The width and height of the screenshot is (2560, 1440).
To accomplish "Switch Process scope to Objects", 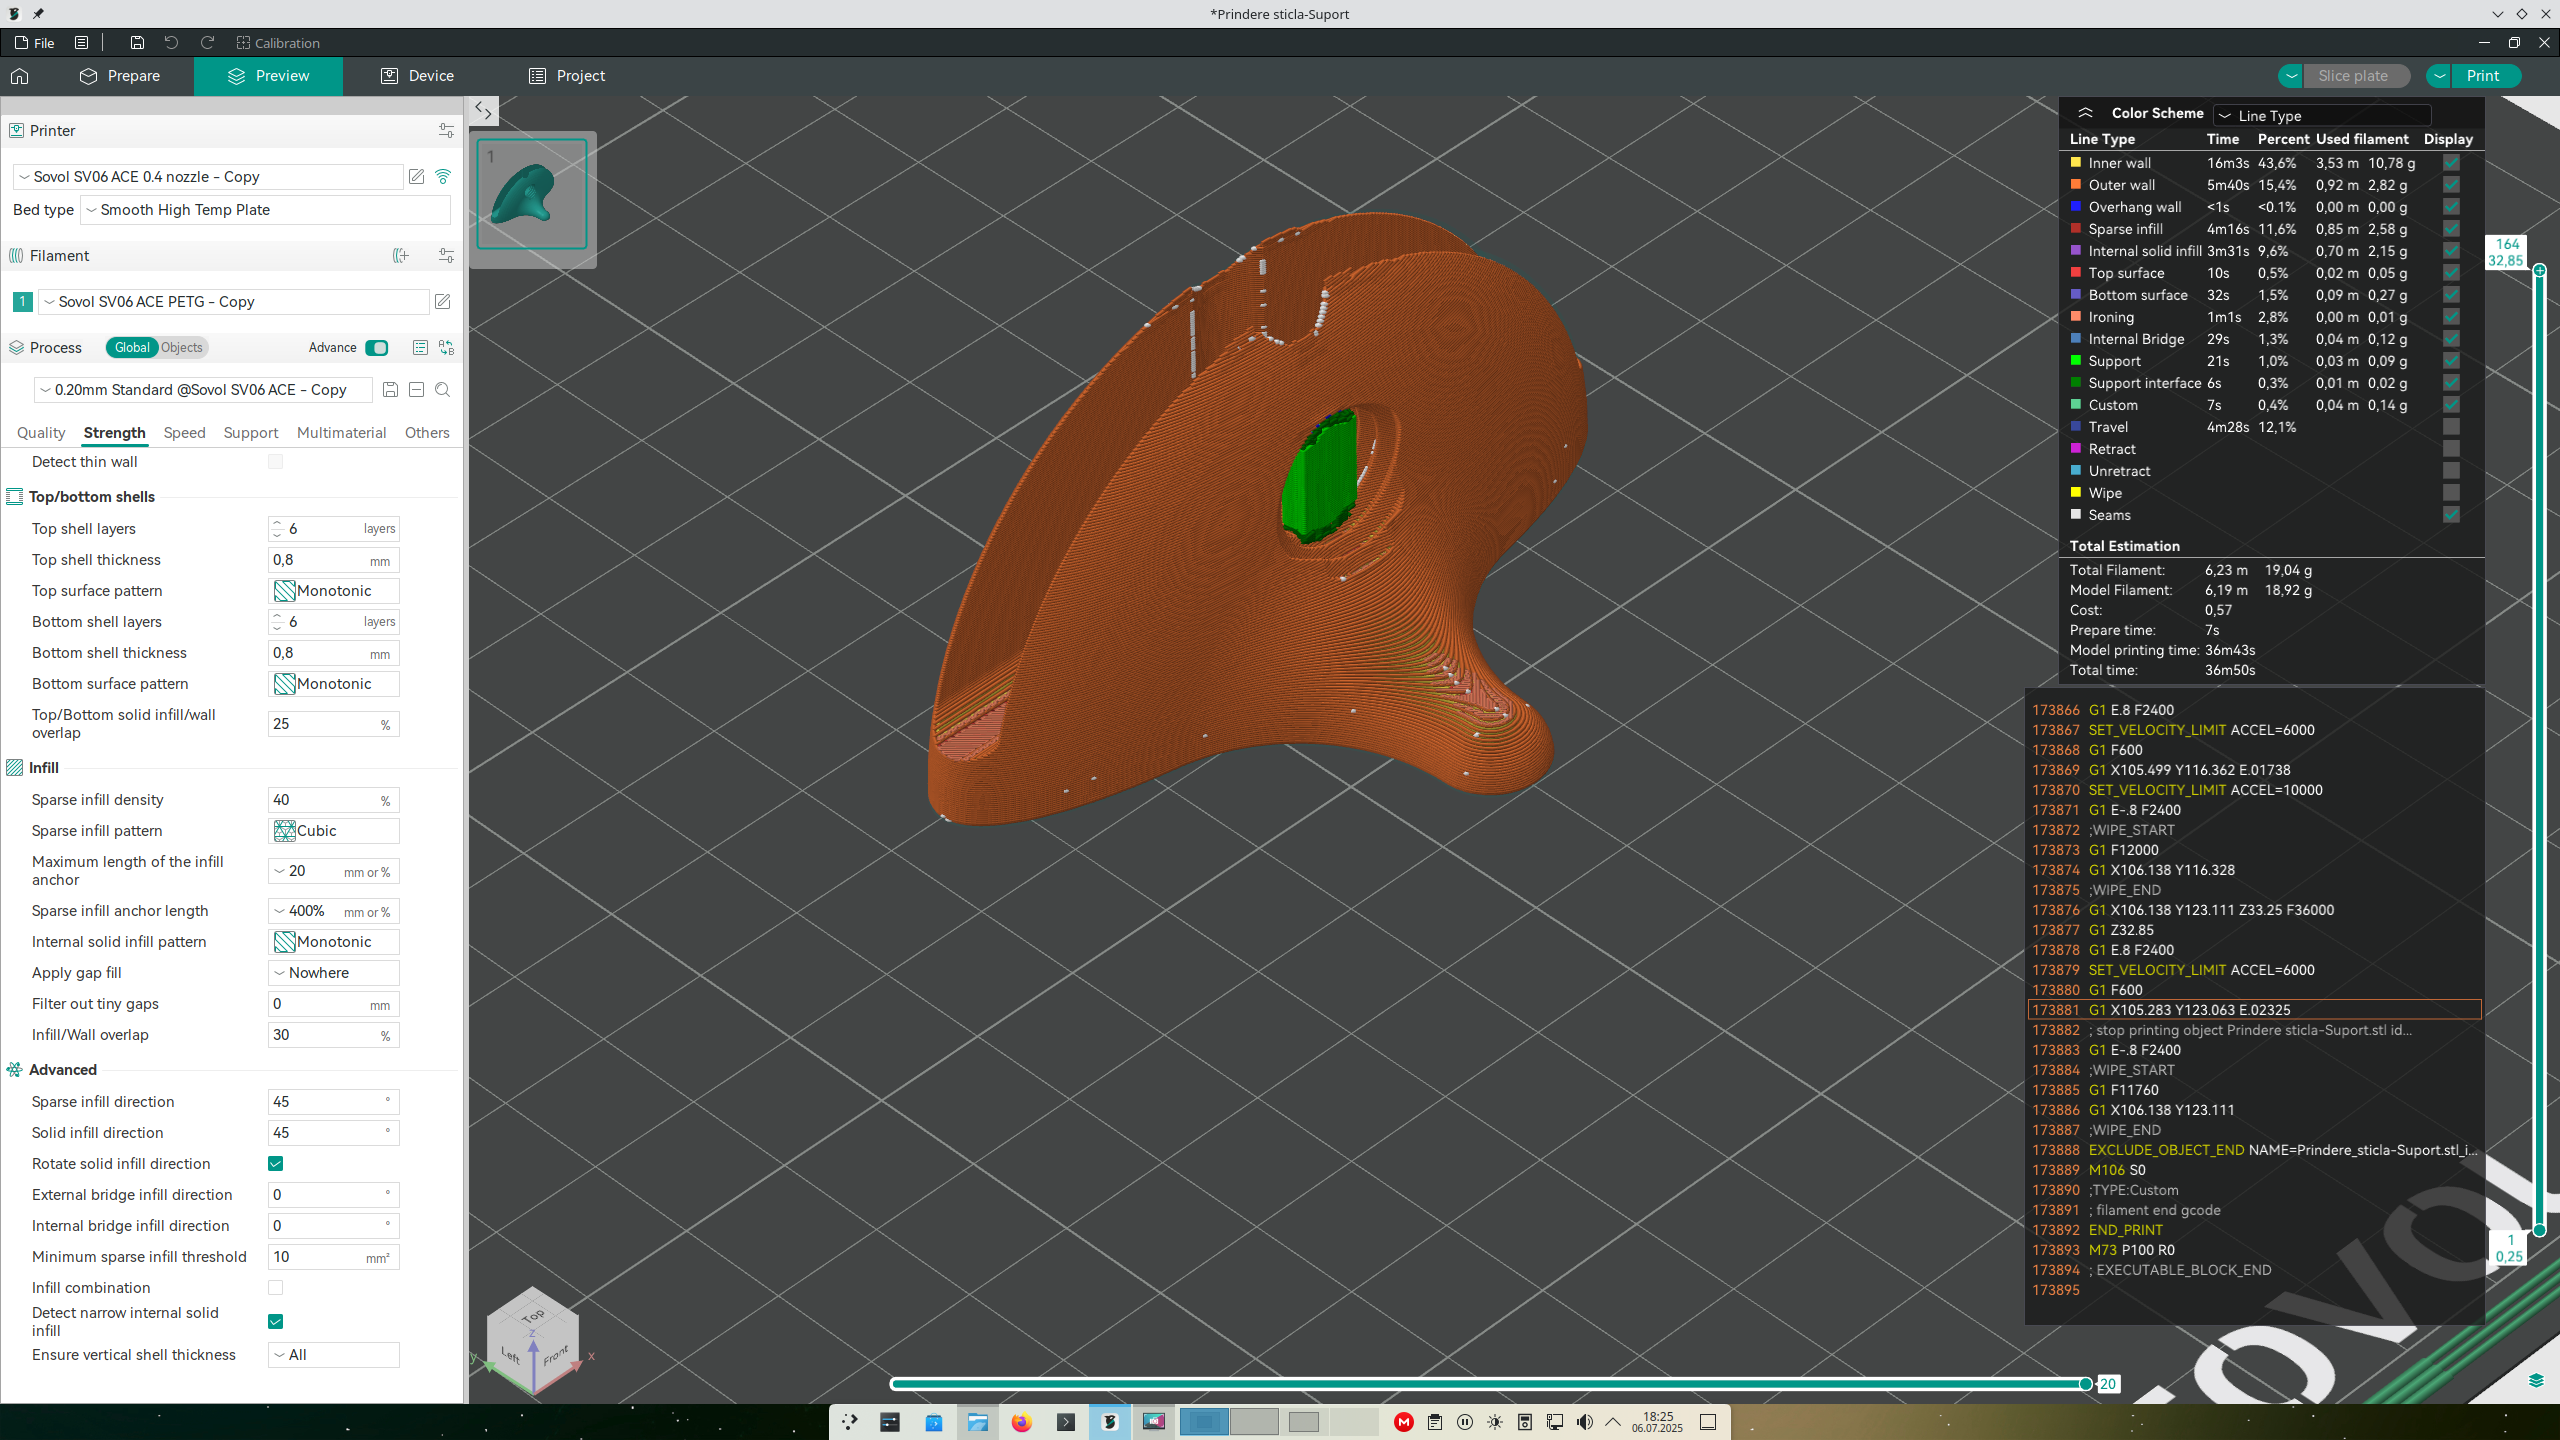I will pos(182,348).
